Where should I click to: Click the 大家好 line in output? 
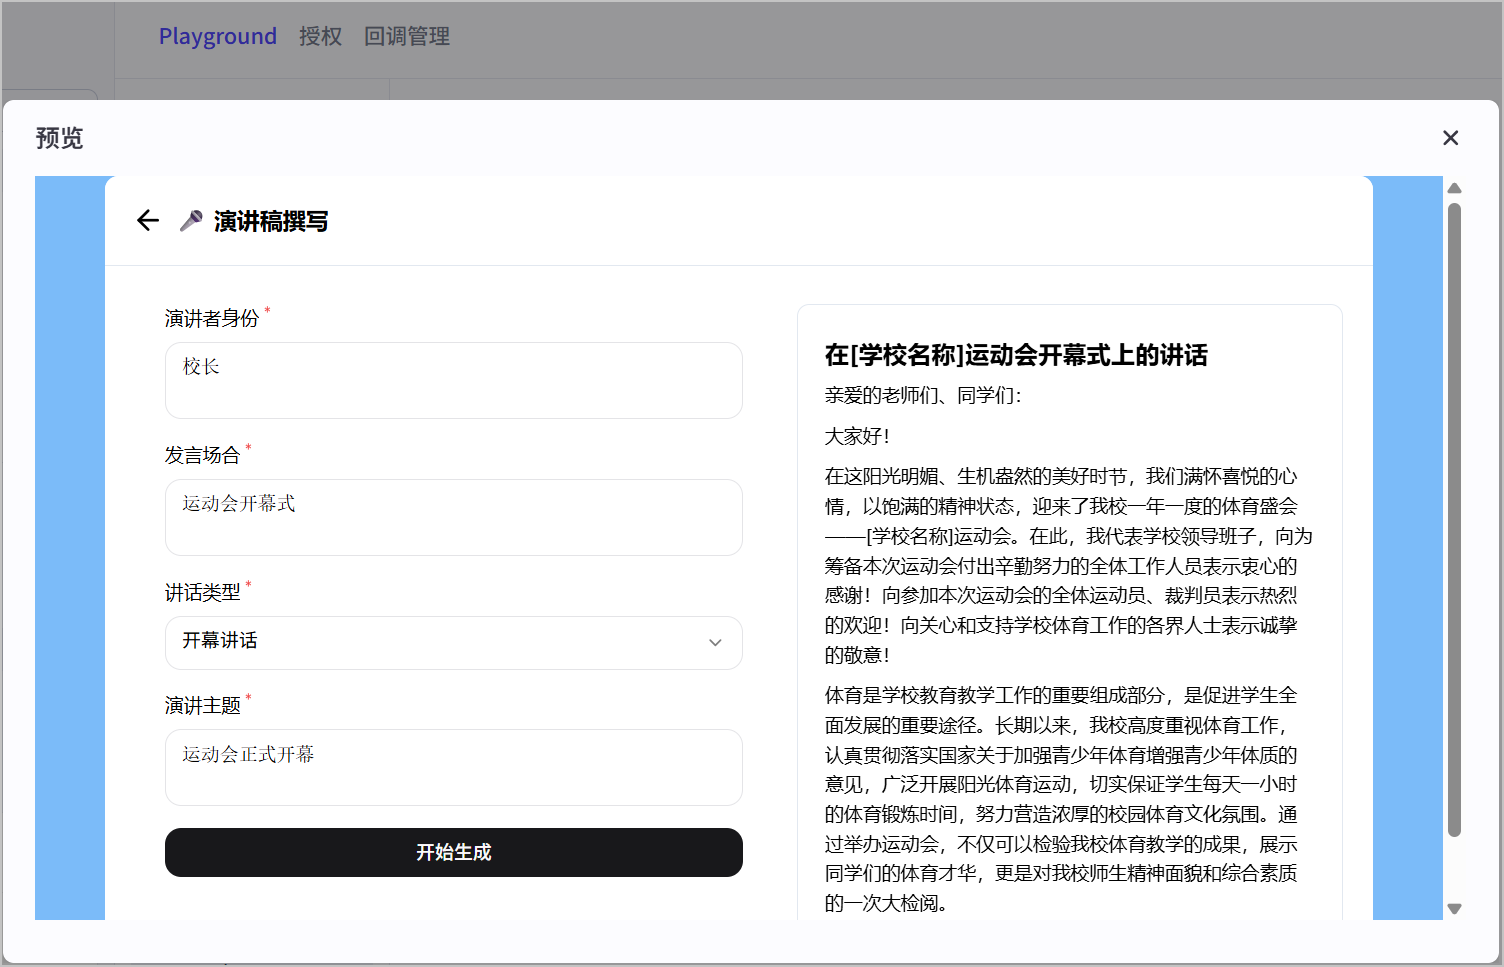(857, 436)
